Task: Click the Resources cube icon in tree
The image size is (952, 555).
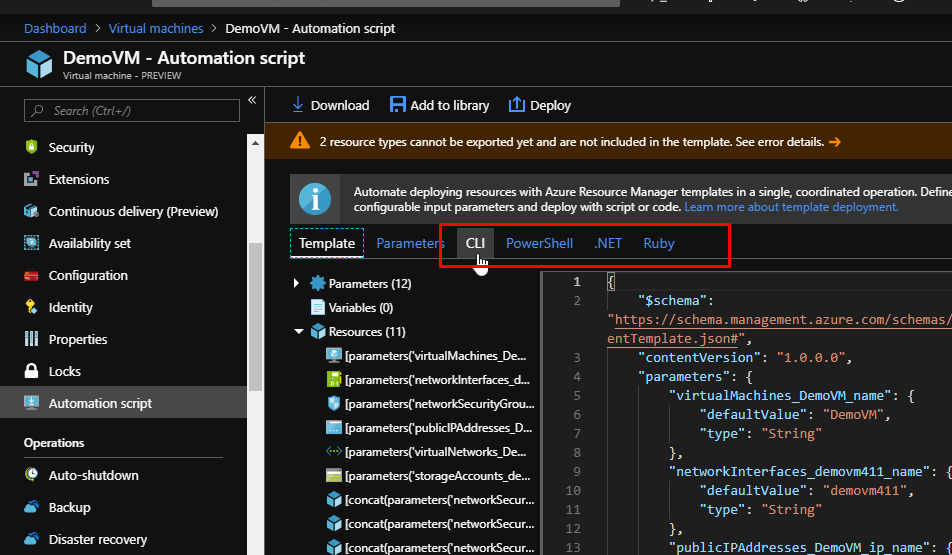Action: pyautogui.click(x=318, y=332)
